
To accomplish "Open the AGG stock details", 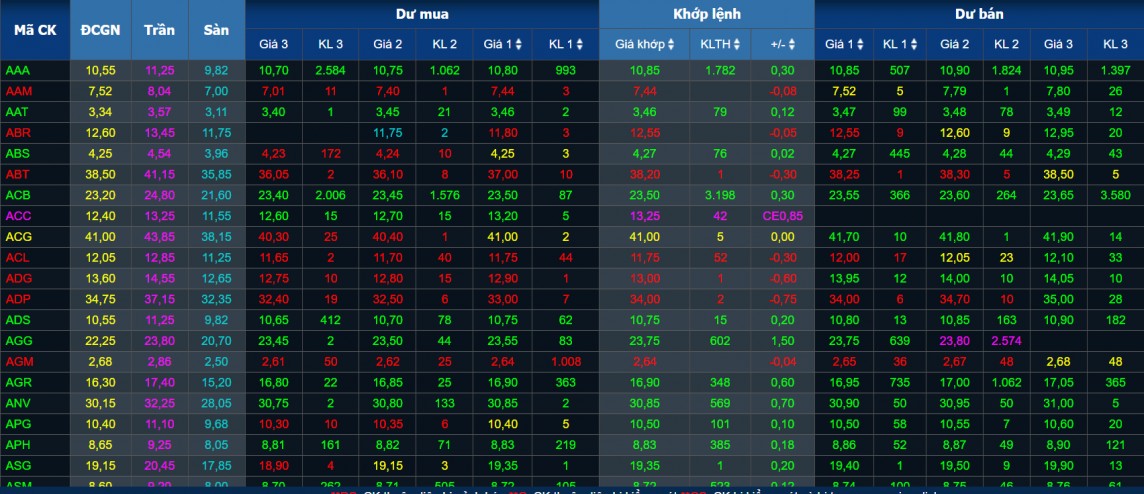I will pos(18,340).
